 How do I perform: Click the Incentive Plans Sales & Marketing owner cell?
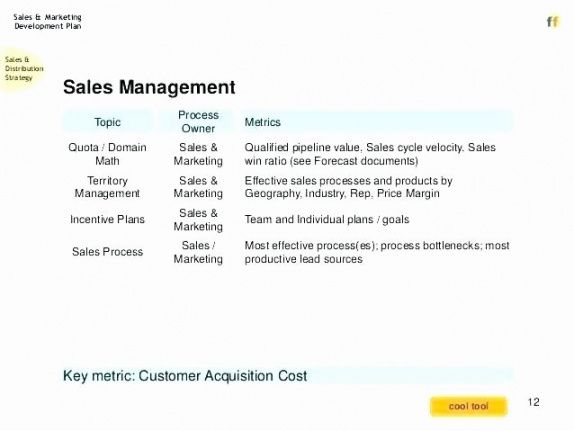(x=198, y=219)
